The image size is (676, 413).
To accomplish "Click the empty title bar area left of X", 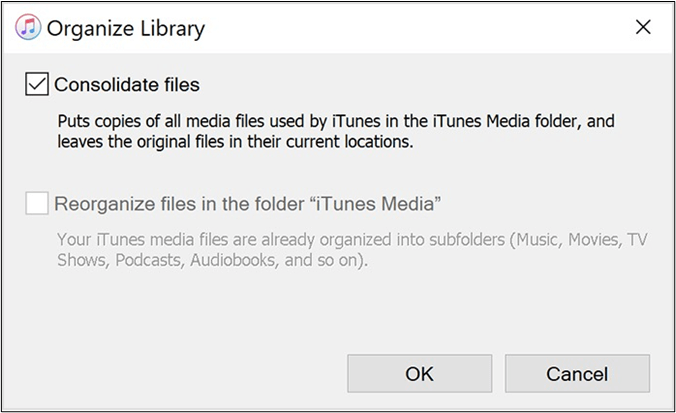I will pos(420,28).
